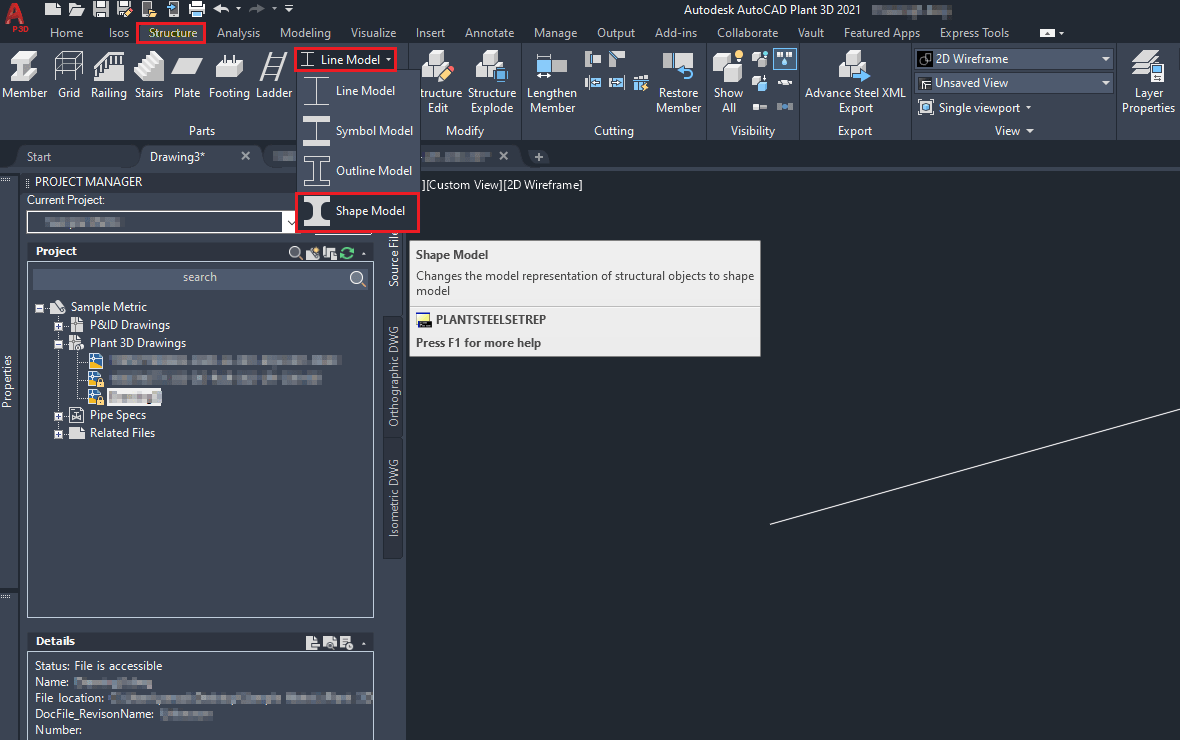Click the Grid tool icon

click(x=68, y=75)
